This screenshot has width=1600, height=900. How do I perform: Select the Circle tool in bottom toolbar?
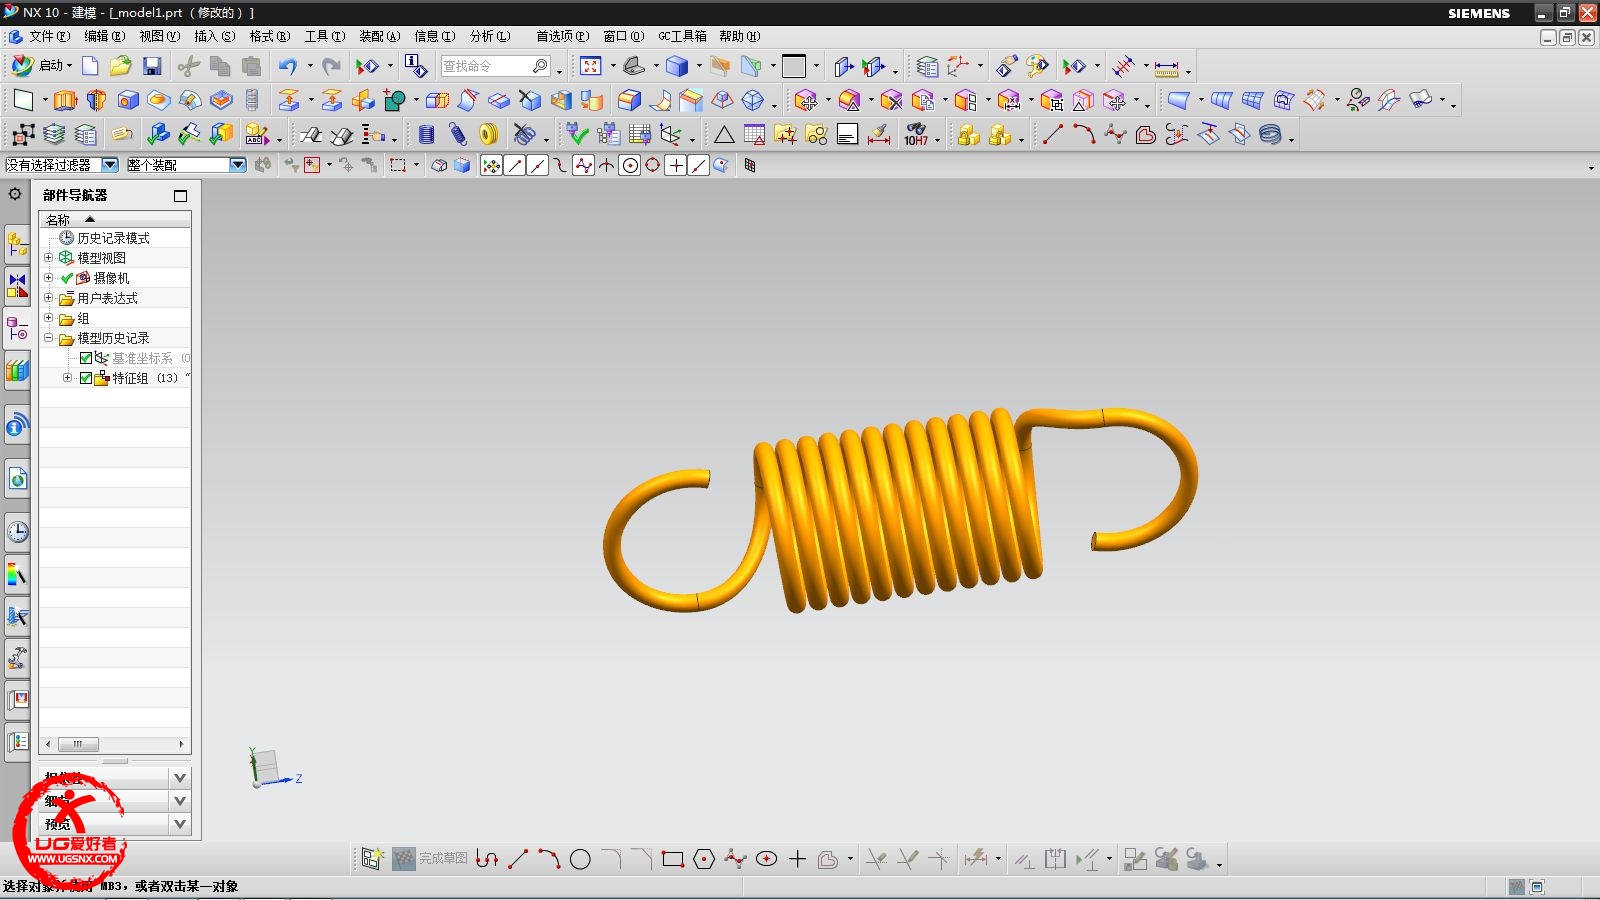click(580, 859)
